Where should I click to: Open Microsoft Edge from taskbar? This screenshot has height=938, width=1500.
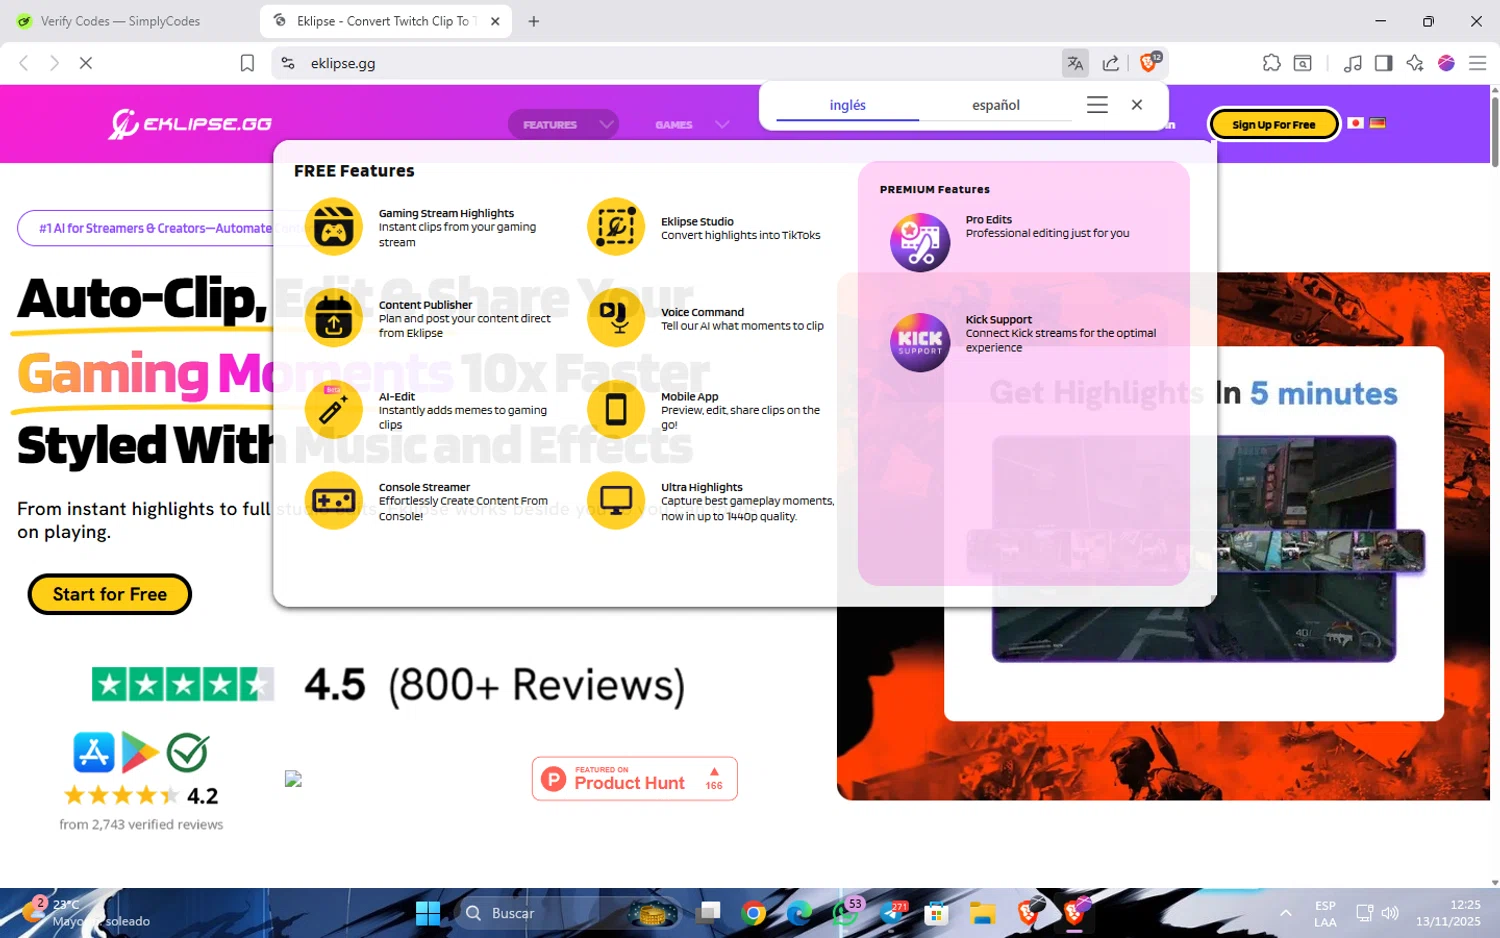point(799,913)
